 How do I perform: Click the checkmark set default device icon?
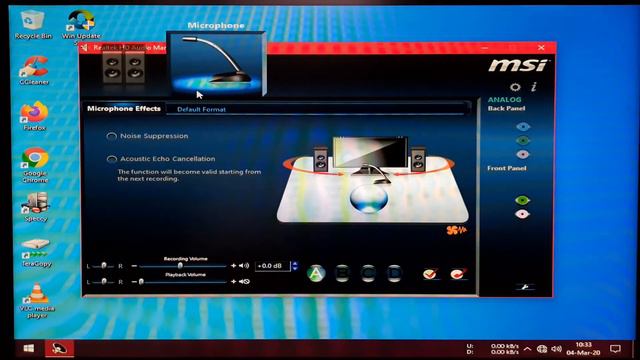coord(430,274)
